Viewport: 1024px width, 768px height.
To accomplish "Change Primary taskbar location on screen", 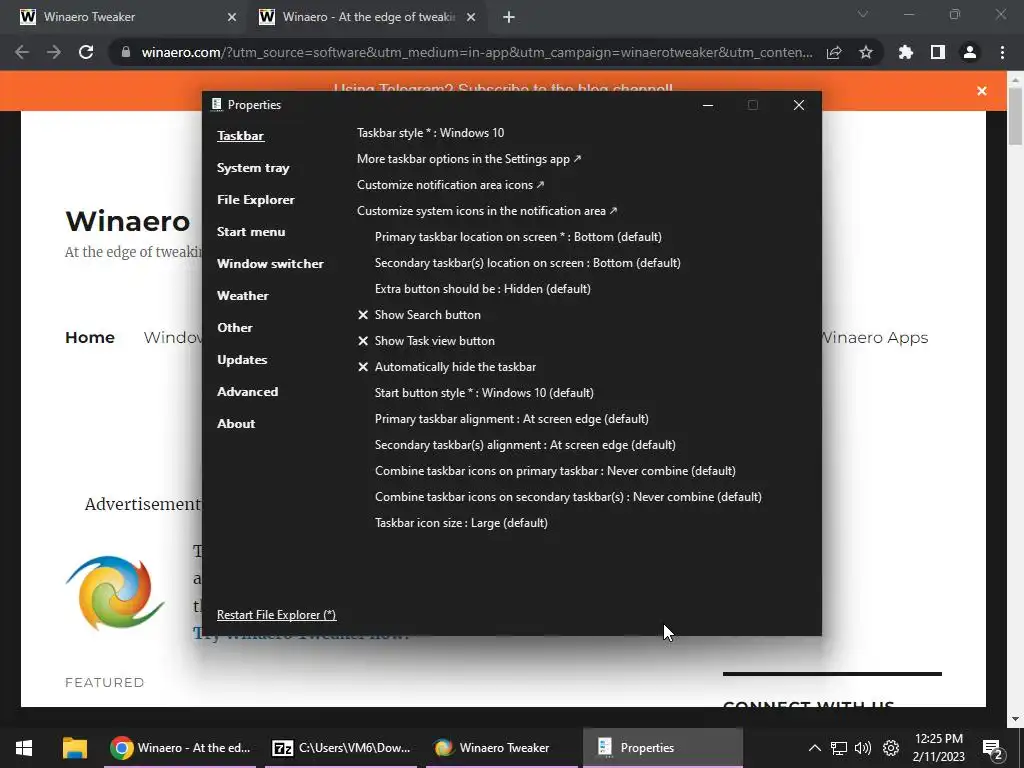I will coord(518,237).
